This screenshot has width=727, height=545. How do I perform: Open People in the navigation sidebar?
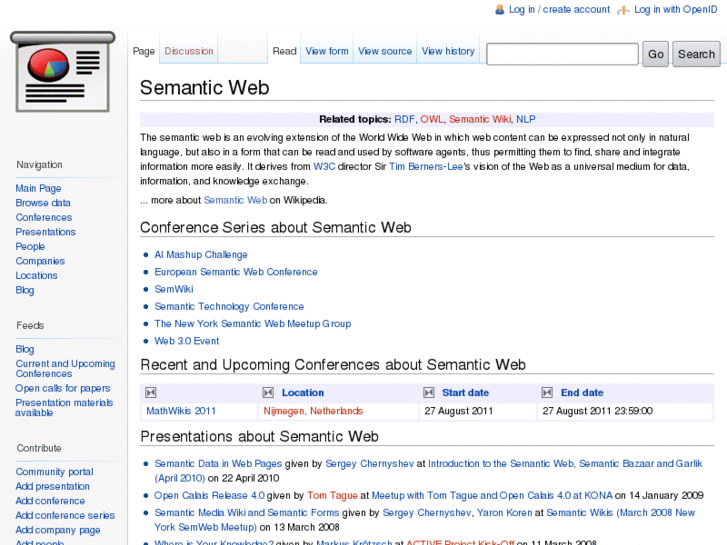point(30,246)
